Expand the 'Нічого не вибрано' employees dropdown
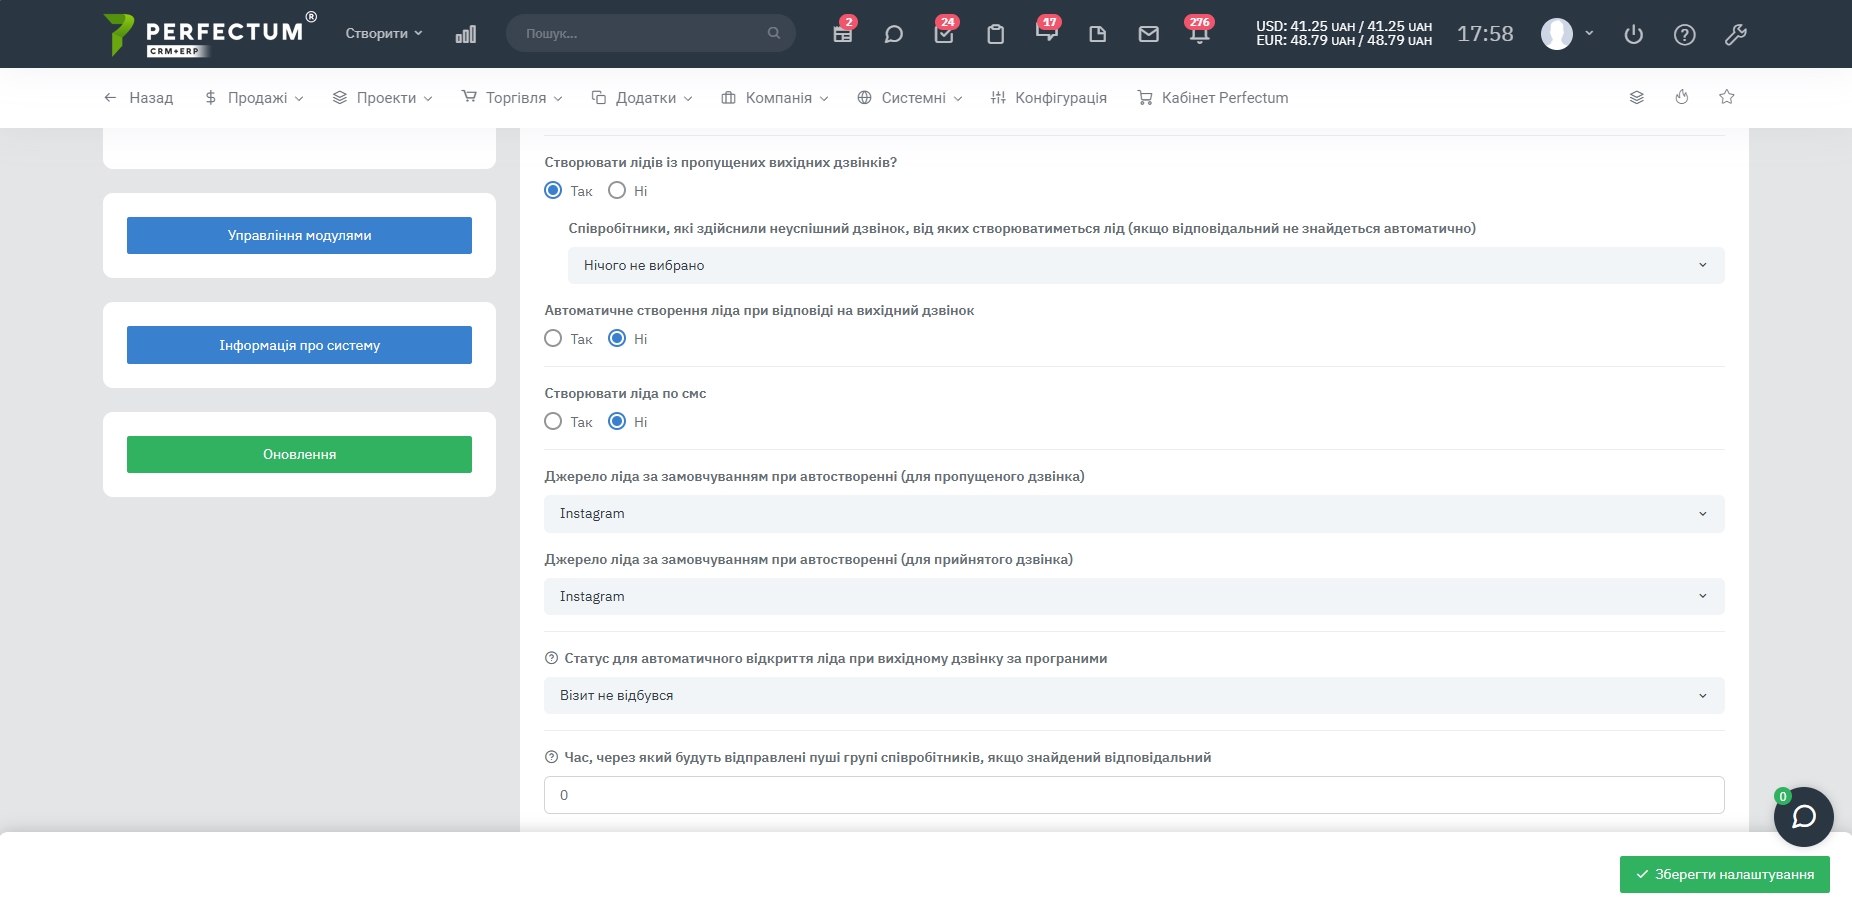This screenshot has width=1852, height=911. (1145, 265)
